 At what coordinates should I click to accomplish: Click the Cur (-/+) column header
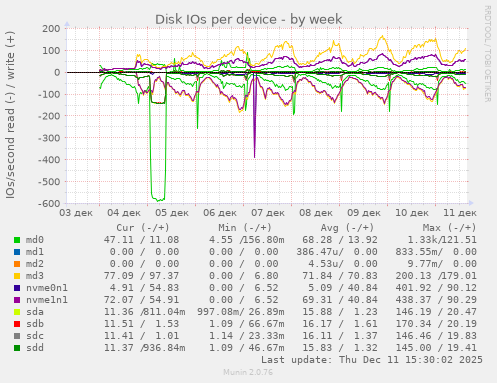click(x=143, y=228)
